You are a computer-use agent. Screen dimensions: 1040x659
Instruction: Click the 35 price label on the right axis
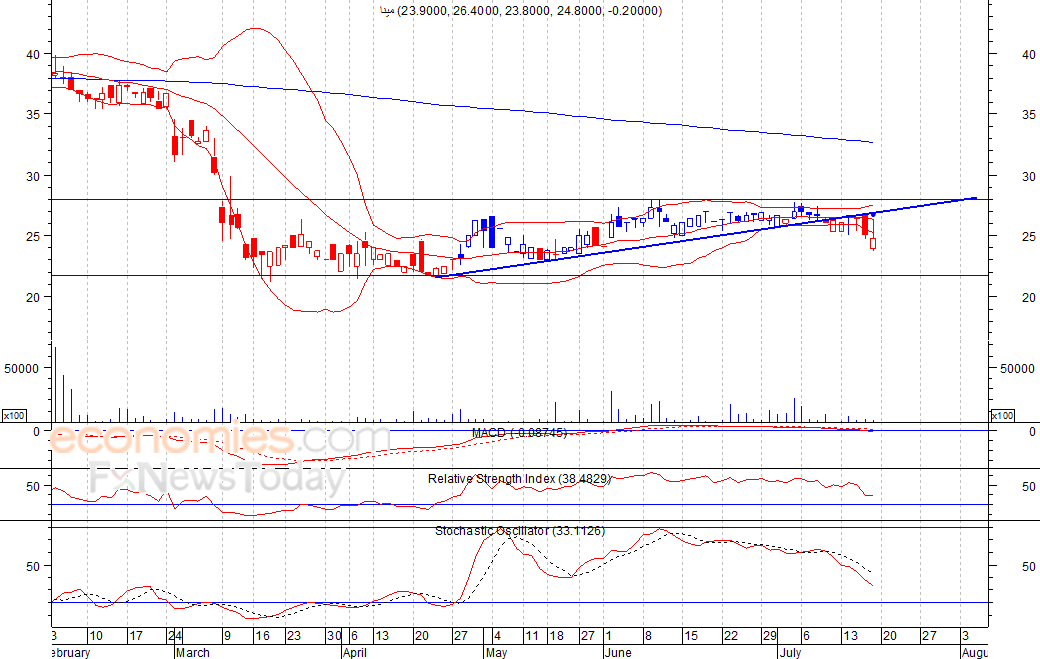click(x=1029, y=115)
